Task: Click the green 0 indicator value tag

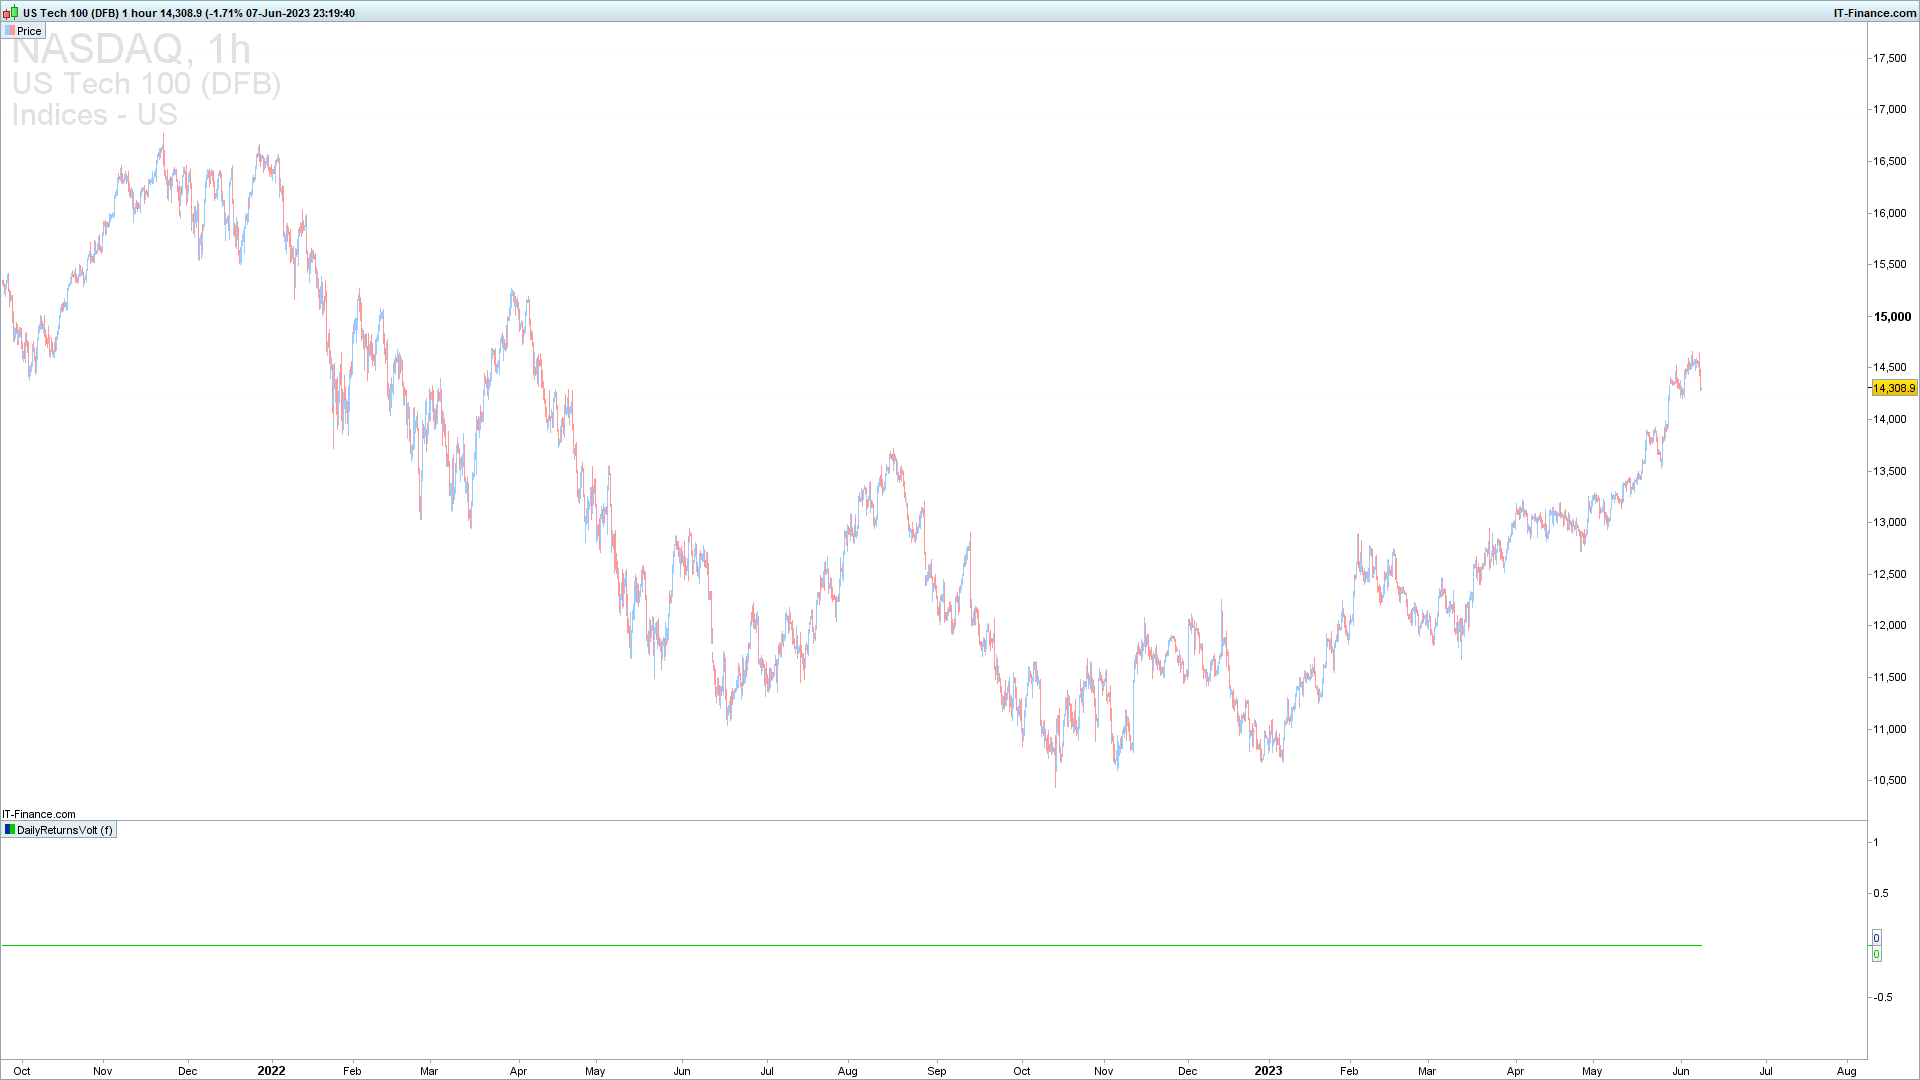Action: (1876, 954)
